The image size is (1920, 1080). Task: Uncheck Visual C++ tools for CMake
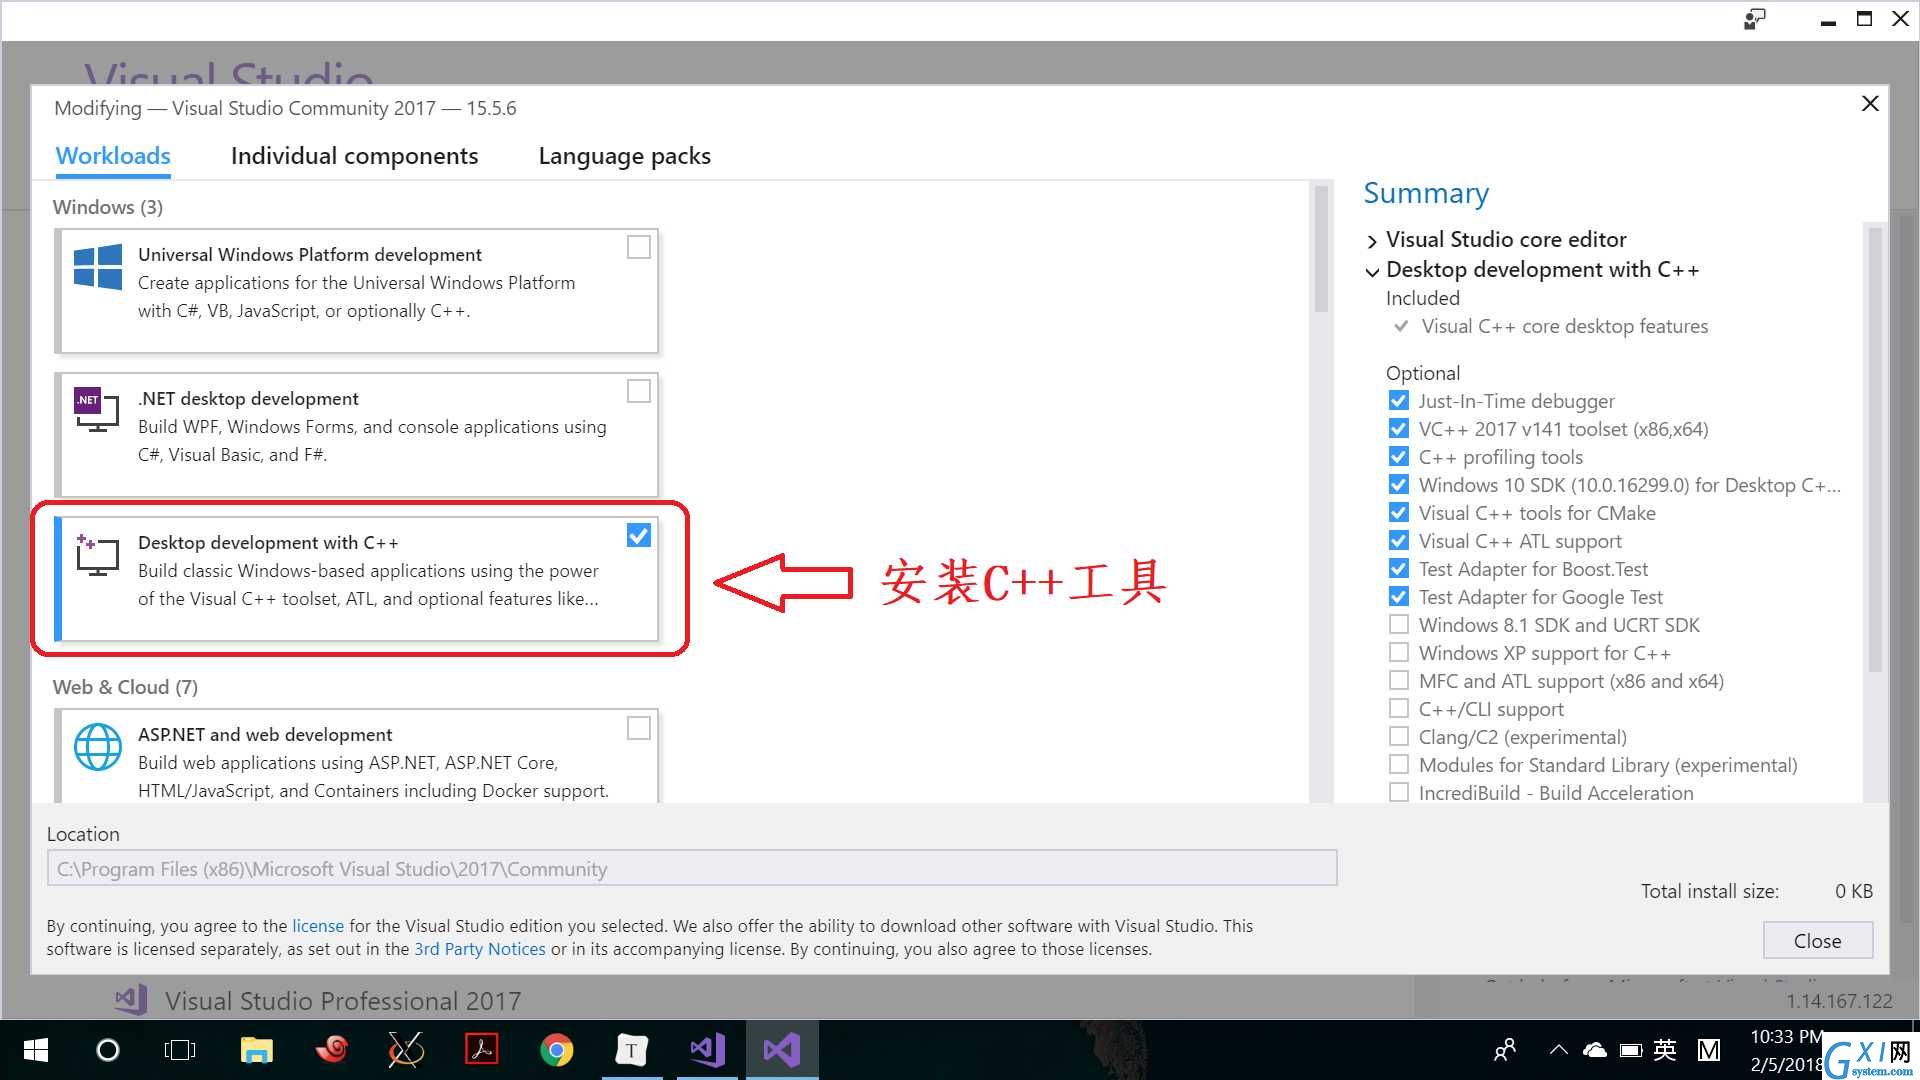click(x=1399, y=513)
